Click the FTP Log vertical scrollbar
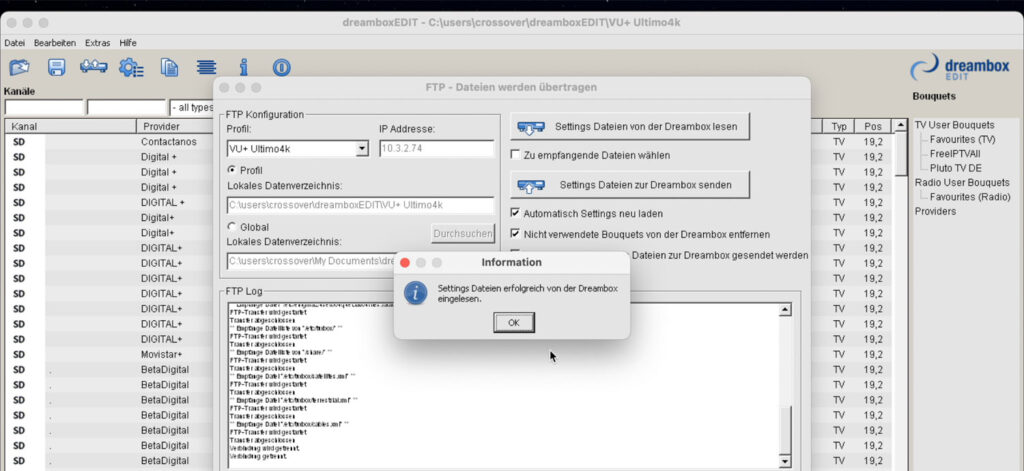1024x471 pixels. coord(784,380)
